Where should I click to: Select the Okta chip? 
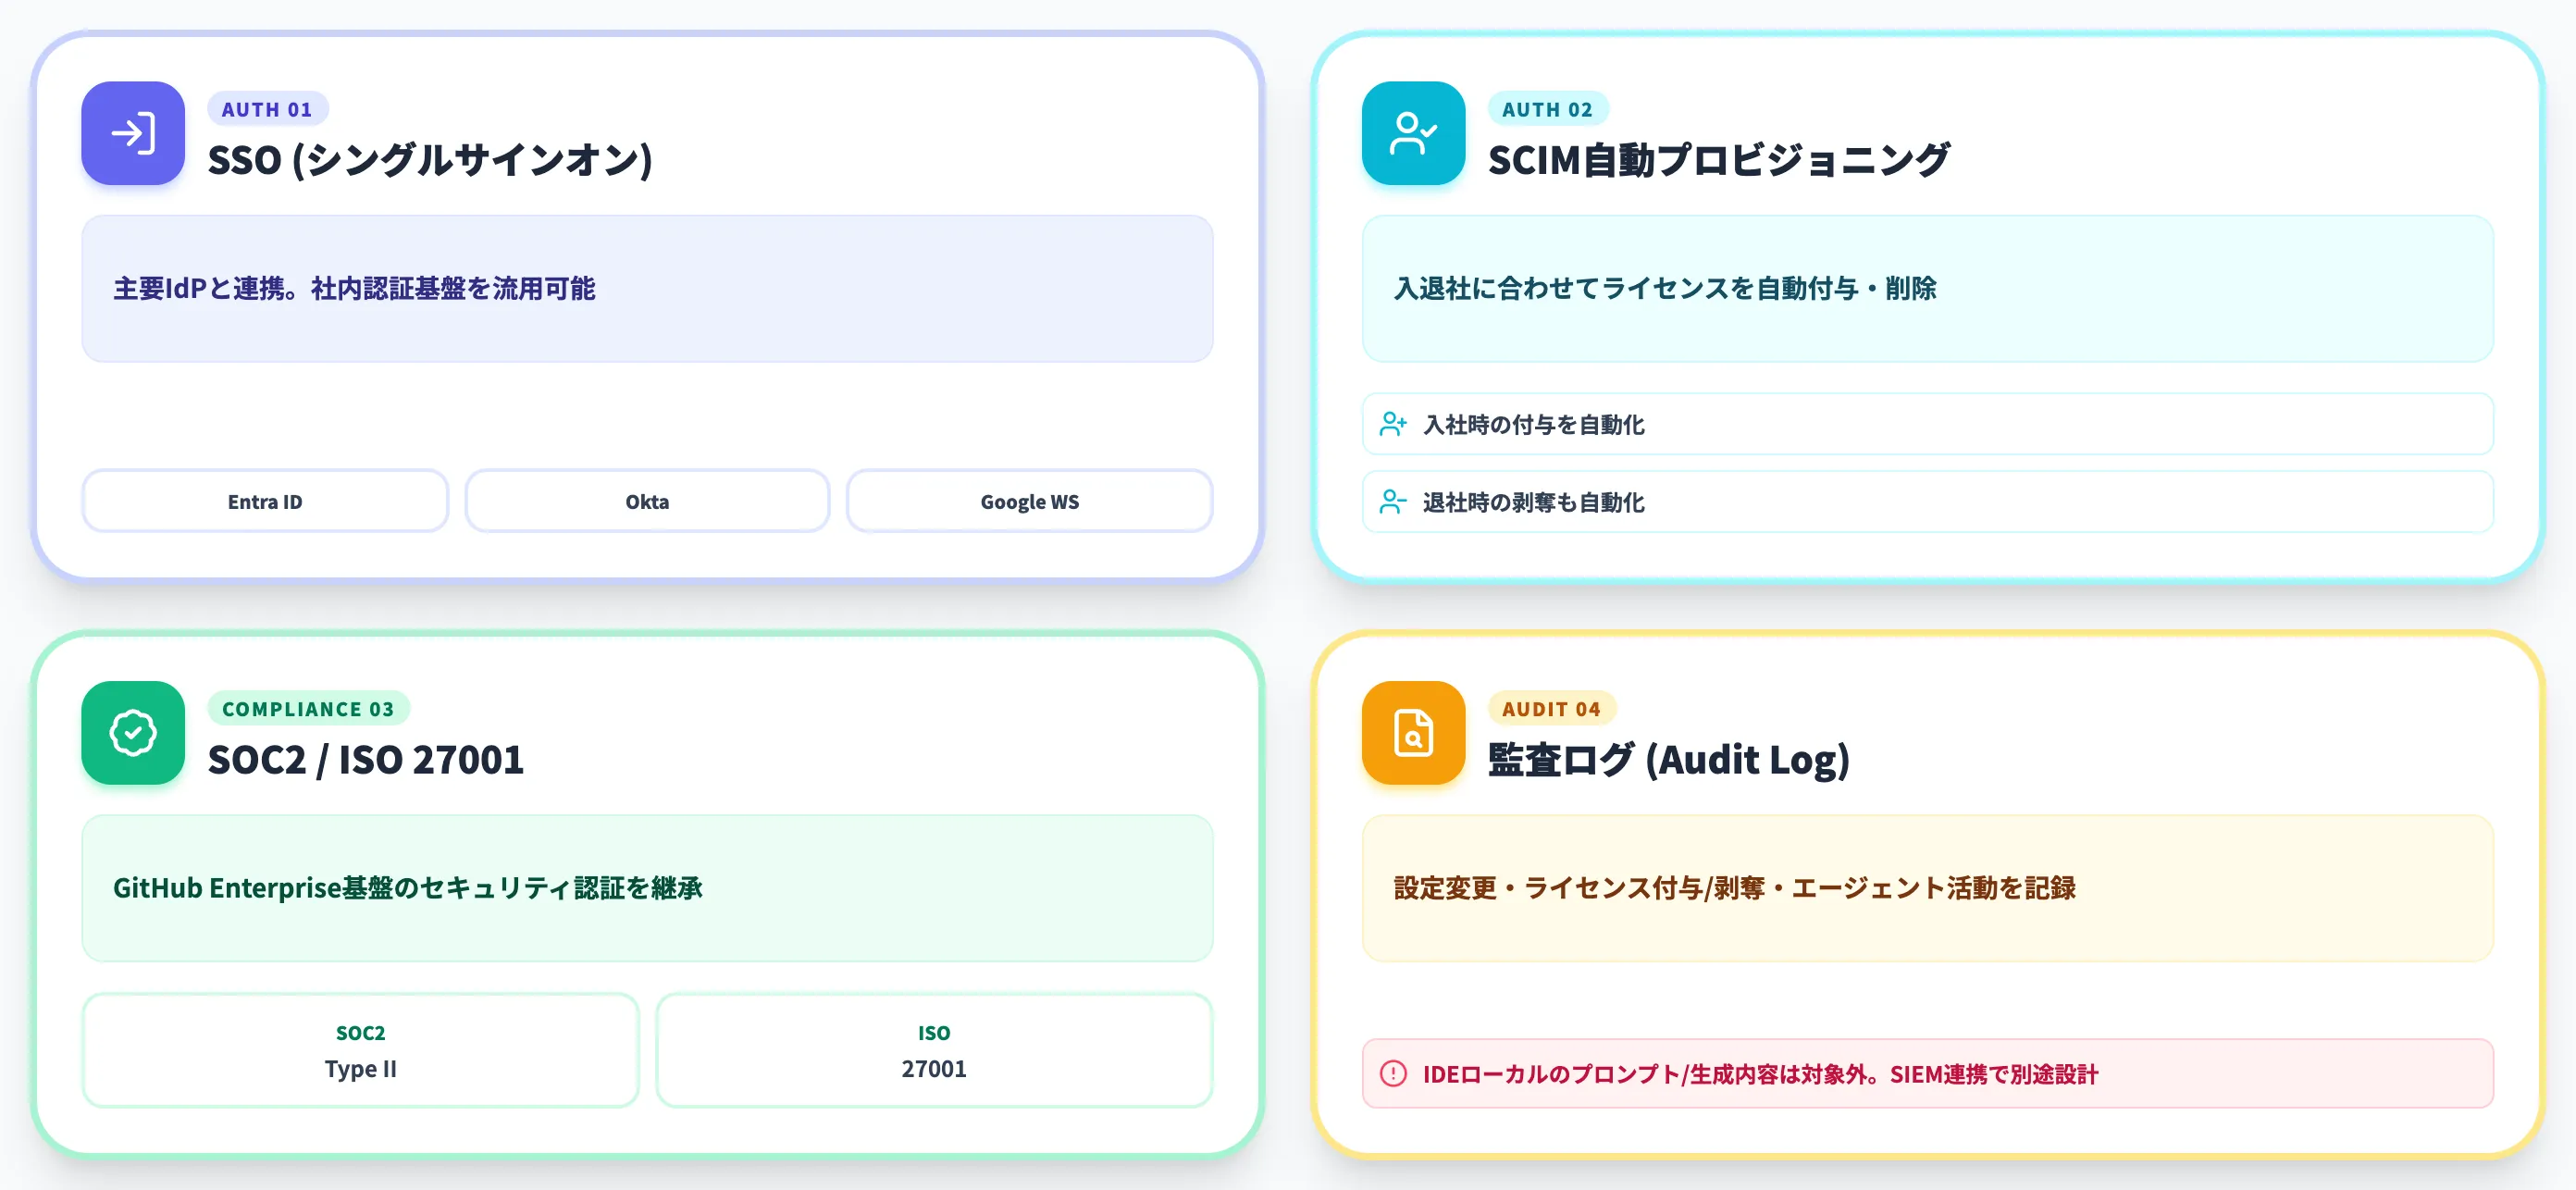647,501
